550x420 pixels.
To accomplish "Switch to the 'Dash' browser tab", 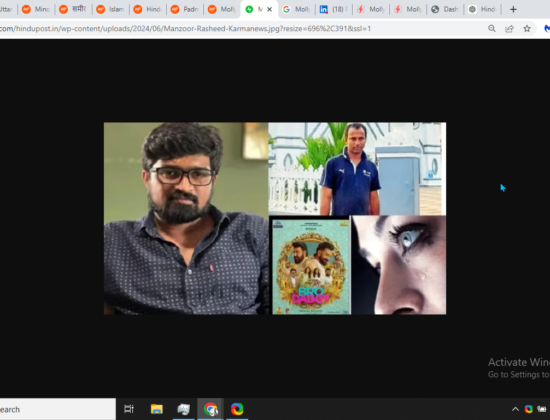I will tap(445, 9).
